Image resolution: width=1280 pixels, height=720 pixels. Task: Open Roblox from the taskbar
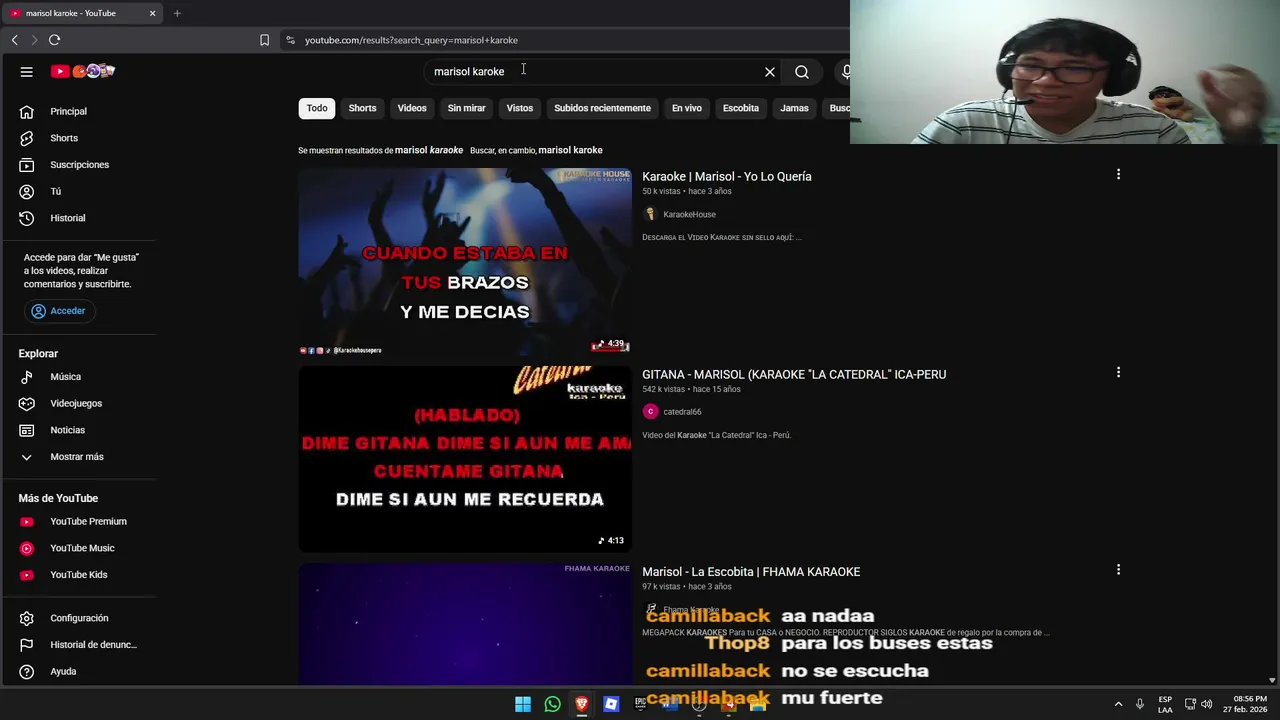[611, 704]
